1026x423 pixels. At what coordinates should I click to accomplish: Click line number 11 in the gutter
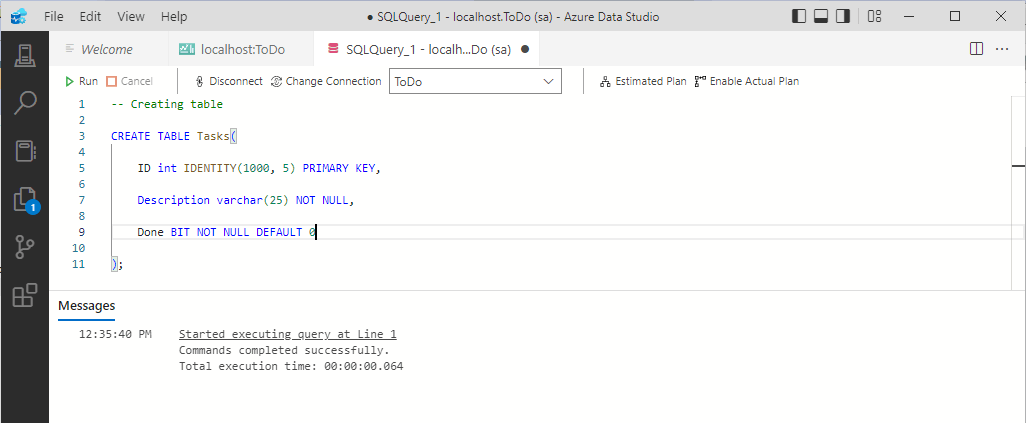[79, 265]
